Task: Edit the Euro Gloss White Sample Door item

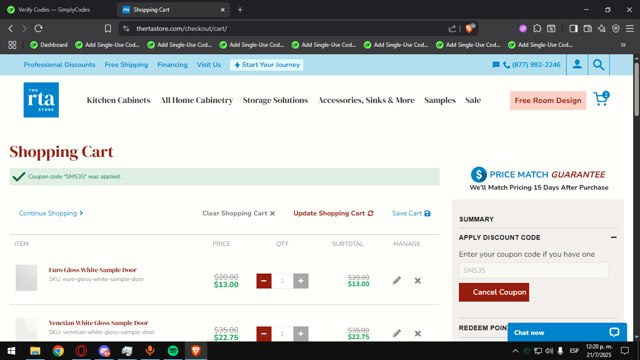Action: click(x=397, y=280)
